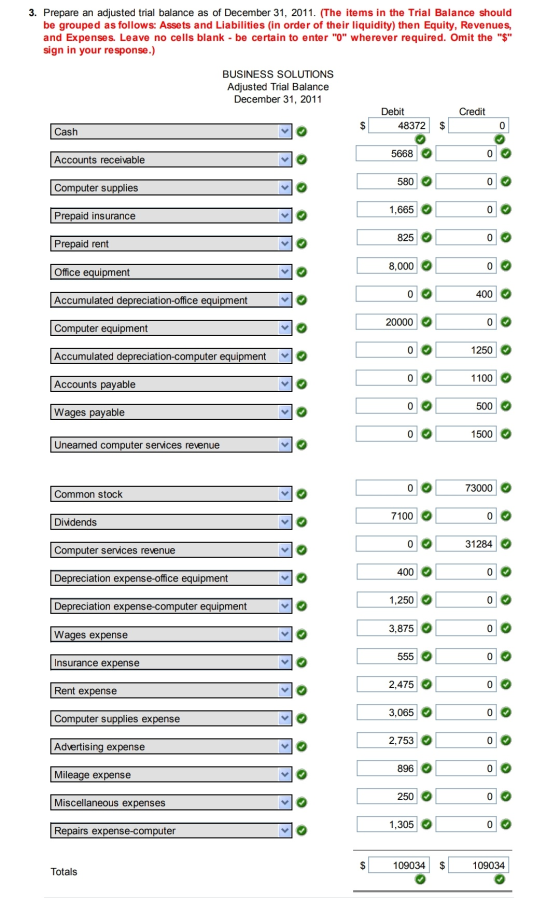Select the Totals debit field
Screen dimensions: 560x898
399,865
